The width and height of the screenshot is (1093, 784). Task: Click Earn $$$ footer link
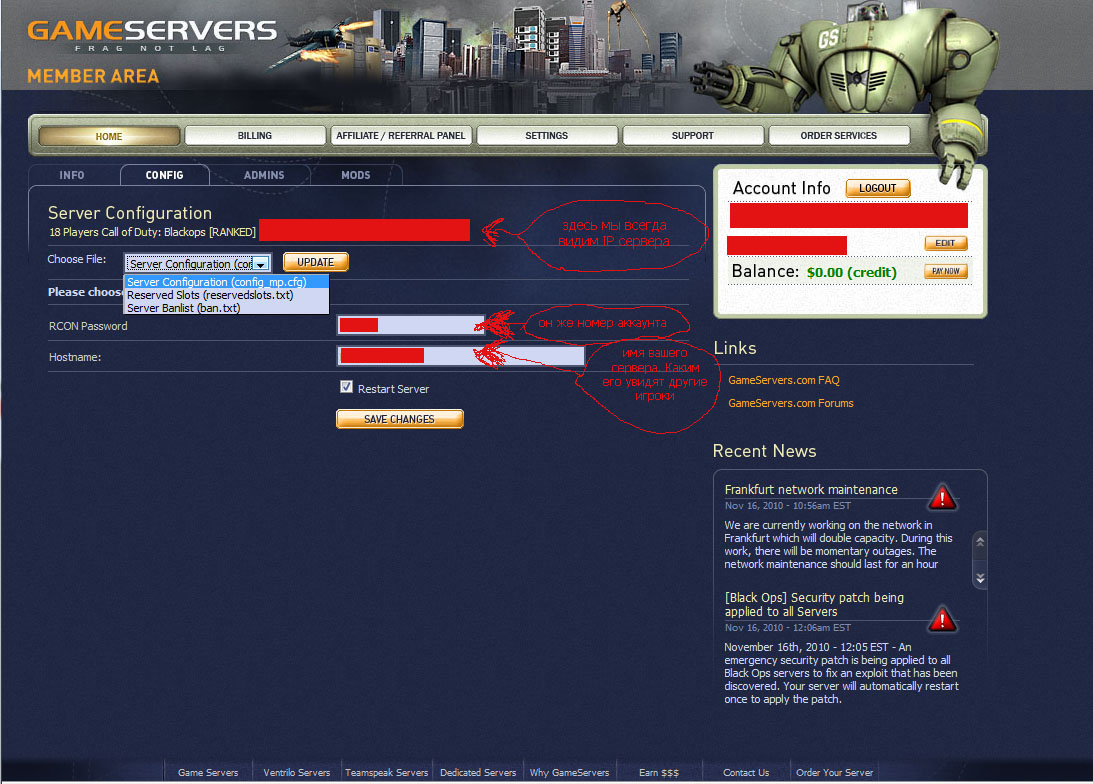[x=659, y=772]
